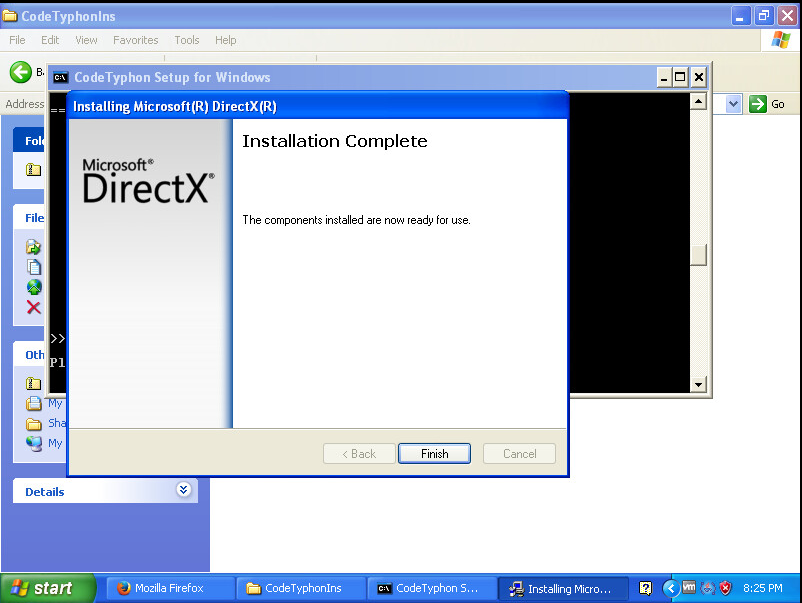Image resolution: width=802 pixels, height=603 pixels.
Task: Open My Documents icon in Other Places
Action: click(34, 404)
